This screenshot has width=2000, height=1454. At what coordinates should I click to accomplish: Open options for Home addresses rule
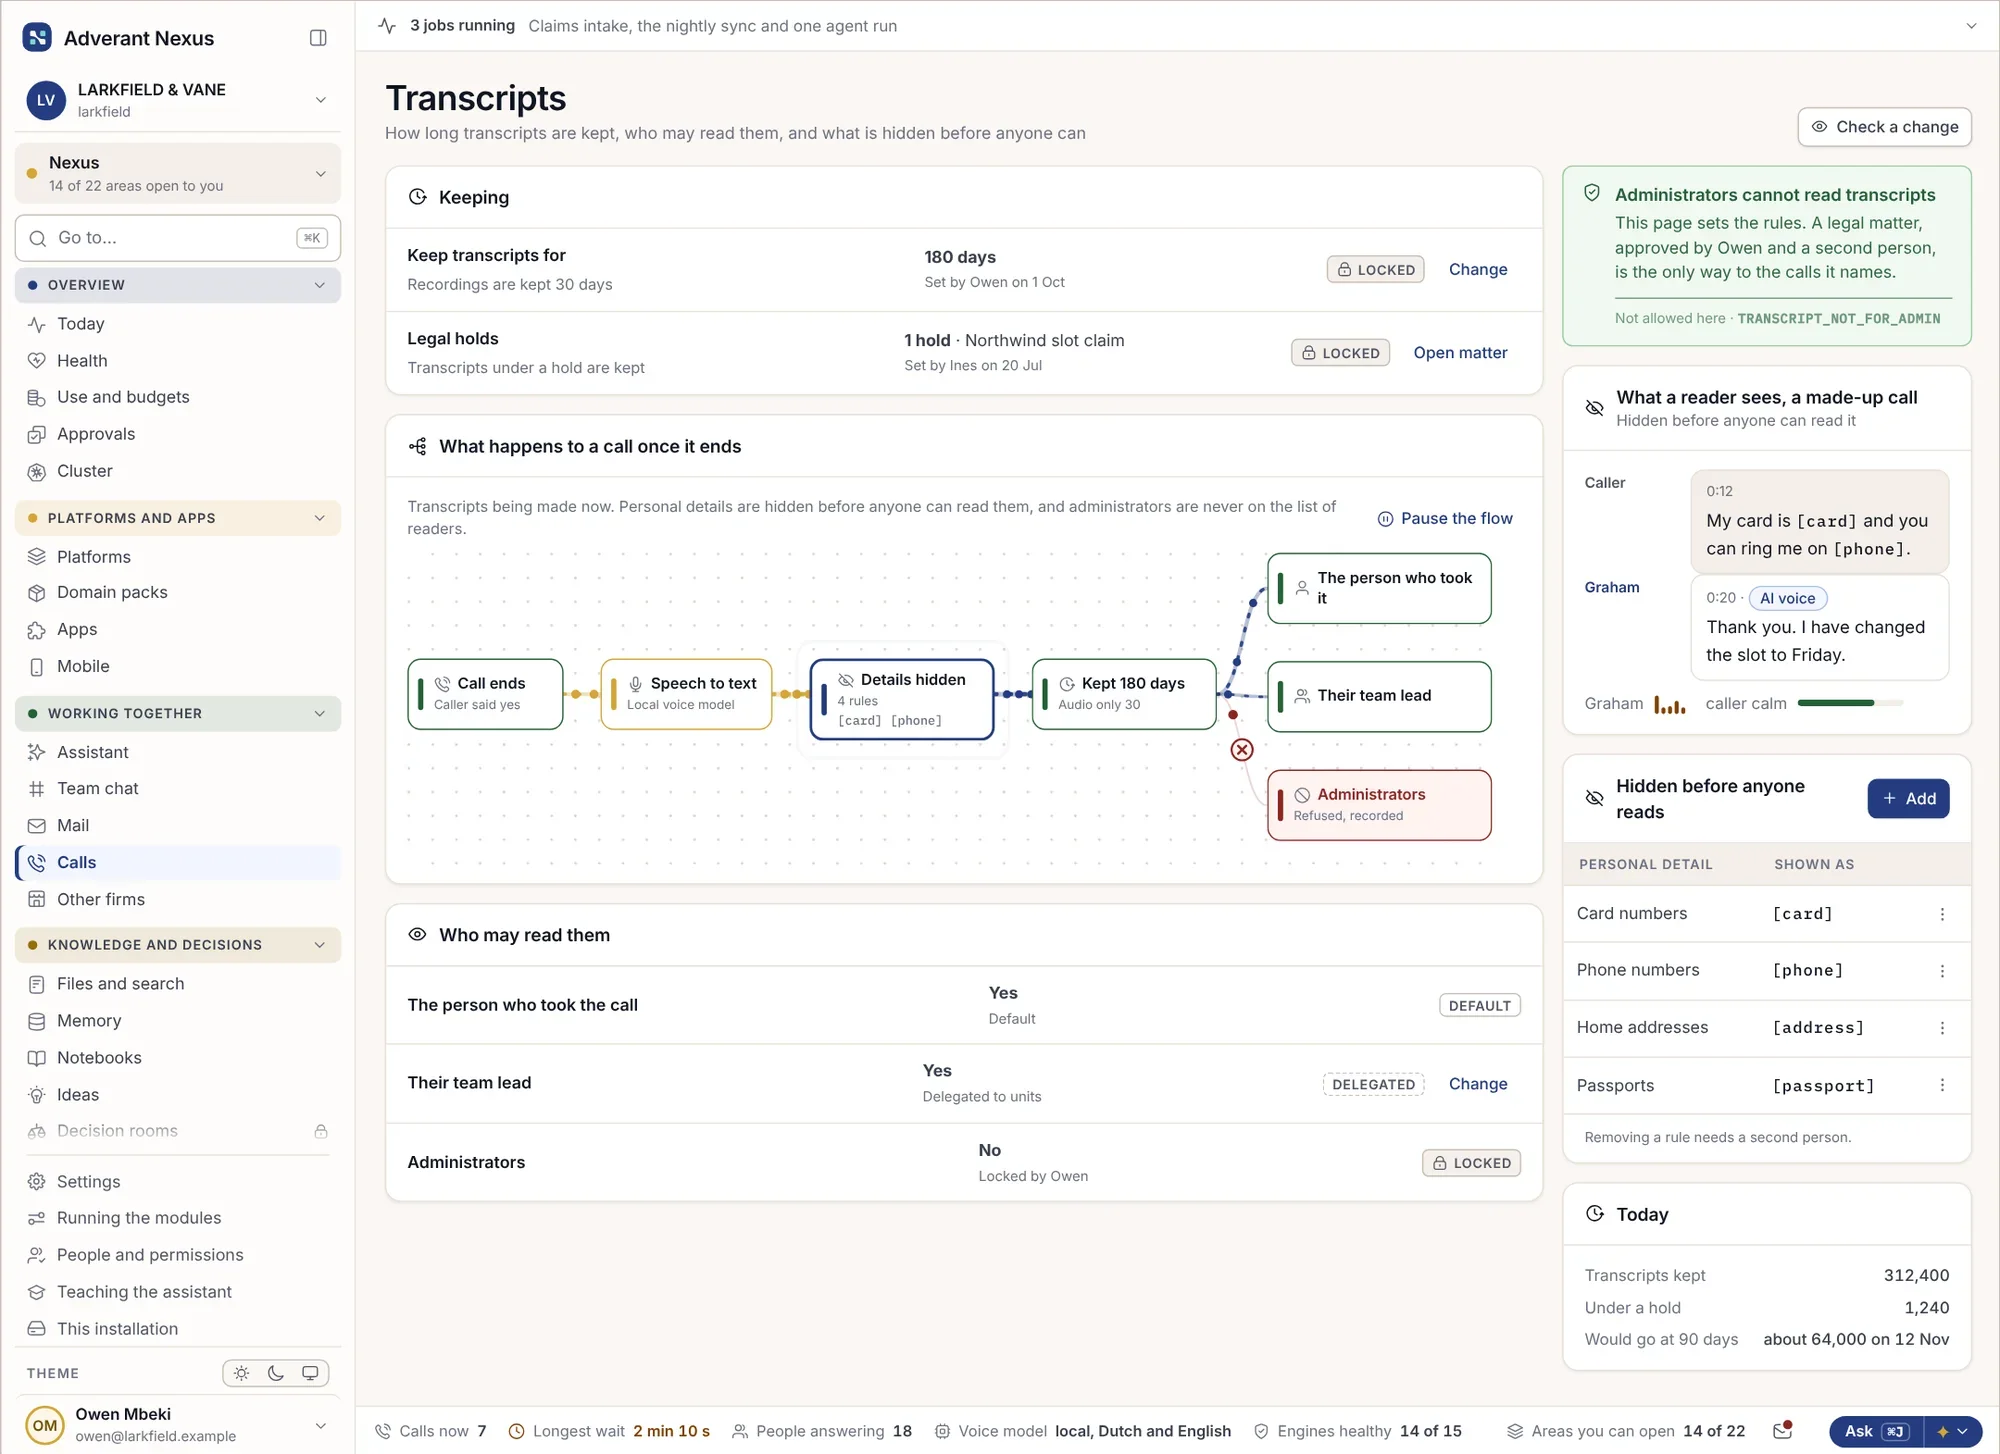click(1942, 1028)
